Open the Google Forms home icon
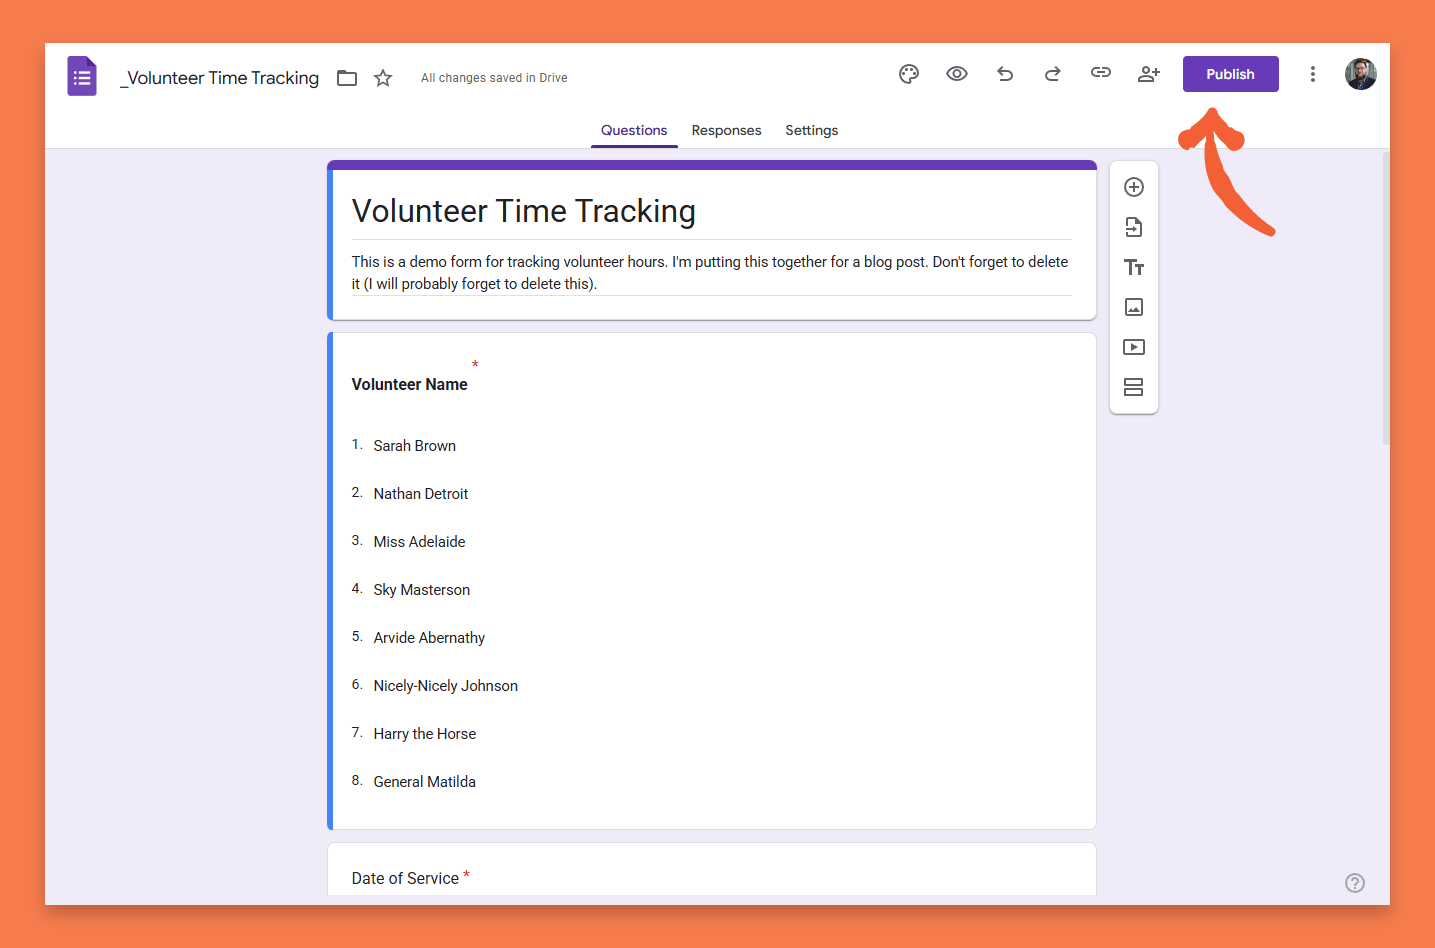This screenshot has height=948, width=1435. [82, 77]
